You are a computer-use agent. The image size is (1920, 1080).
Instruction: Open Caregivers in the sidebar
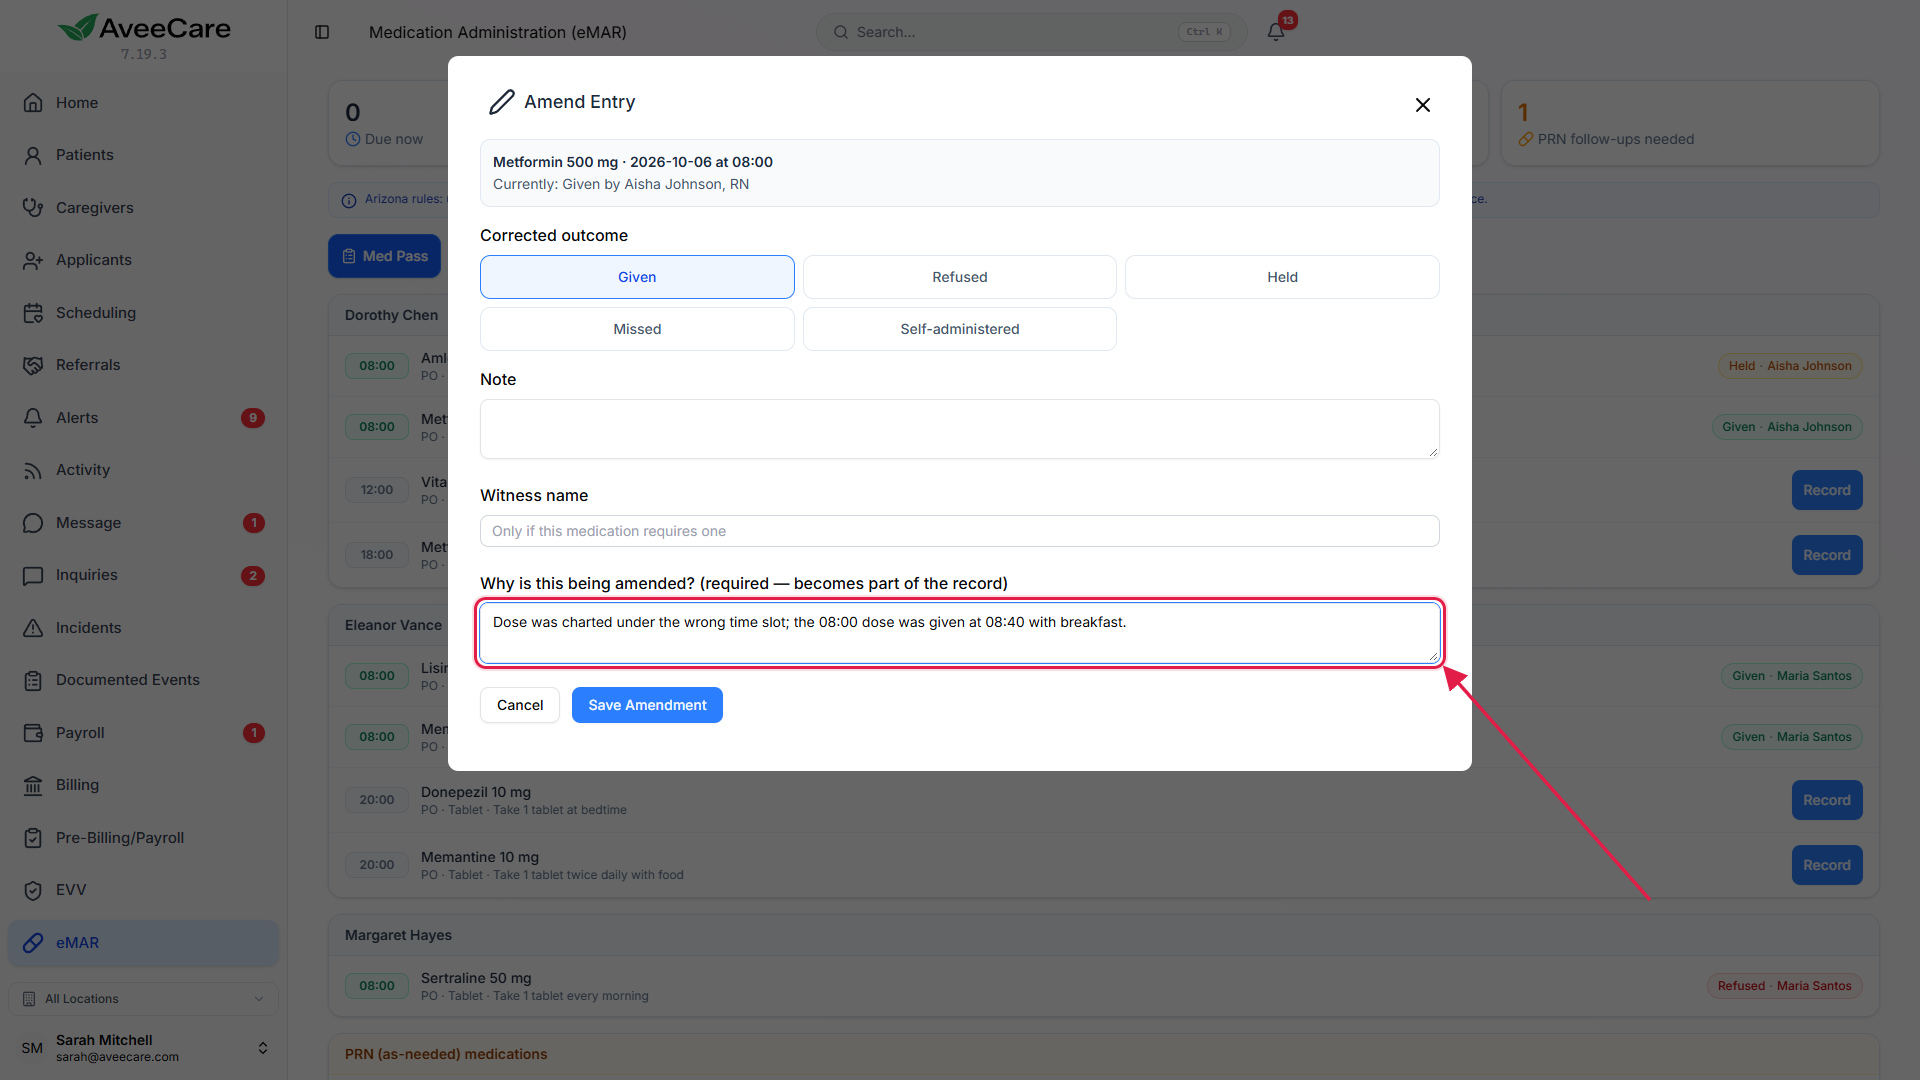pyautogui.click(x=144, y=208)
